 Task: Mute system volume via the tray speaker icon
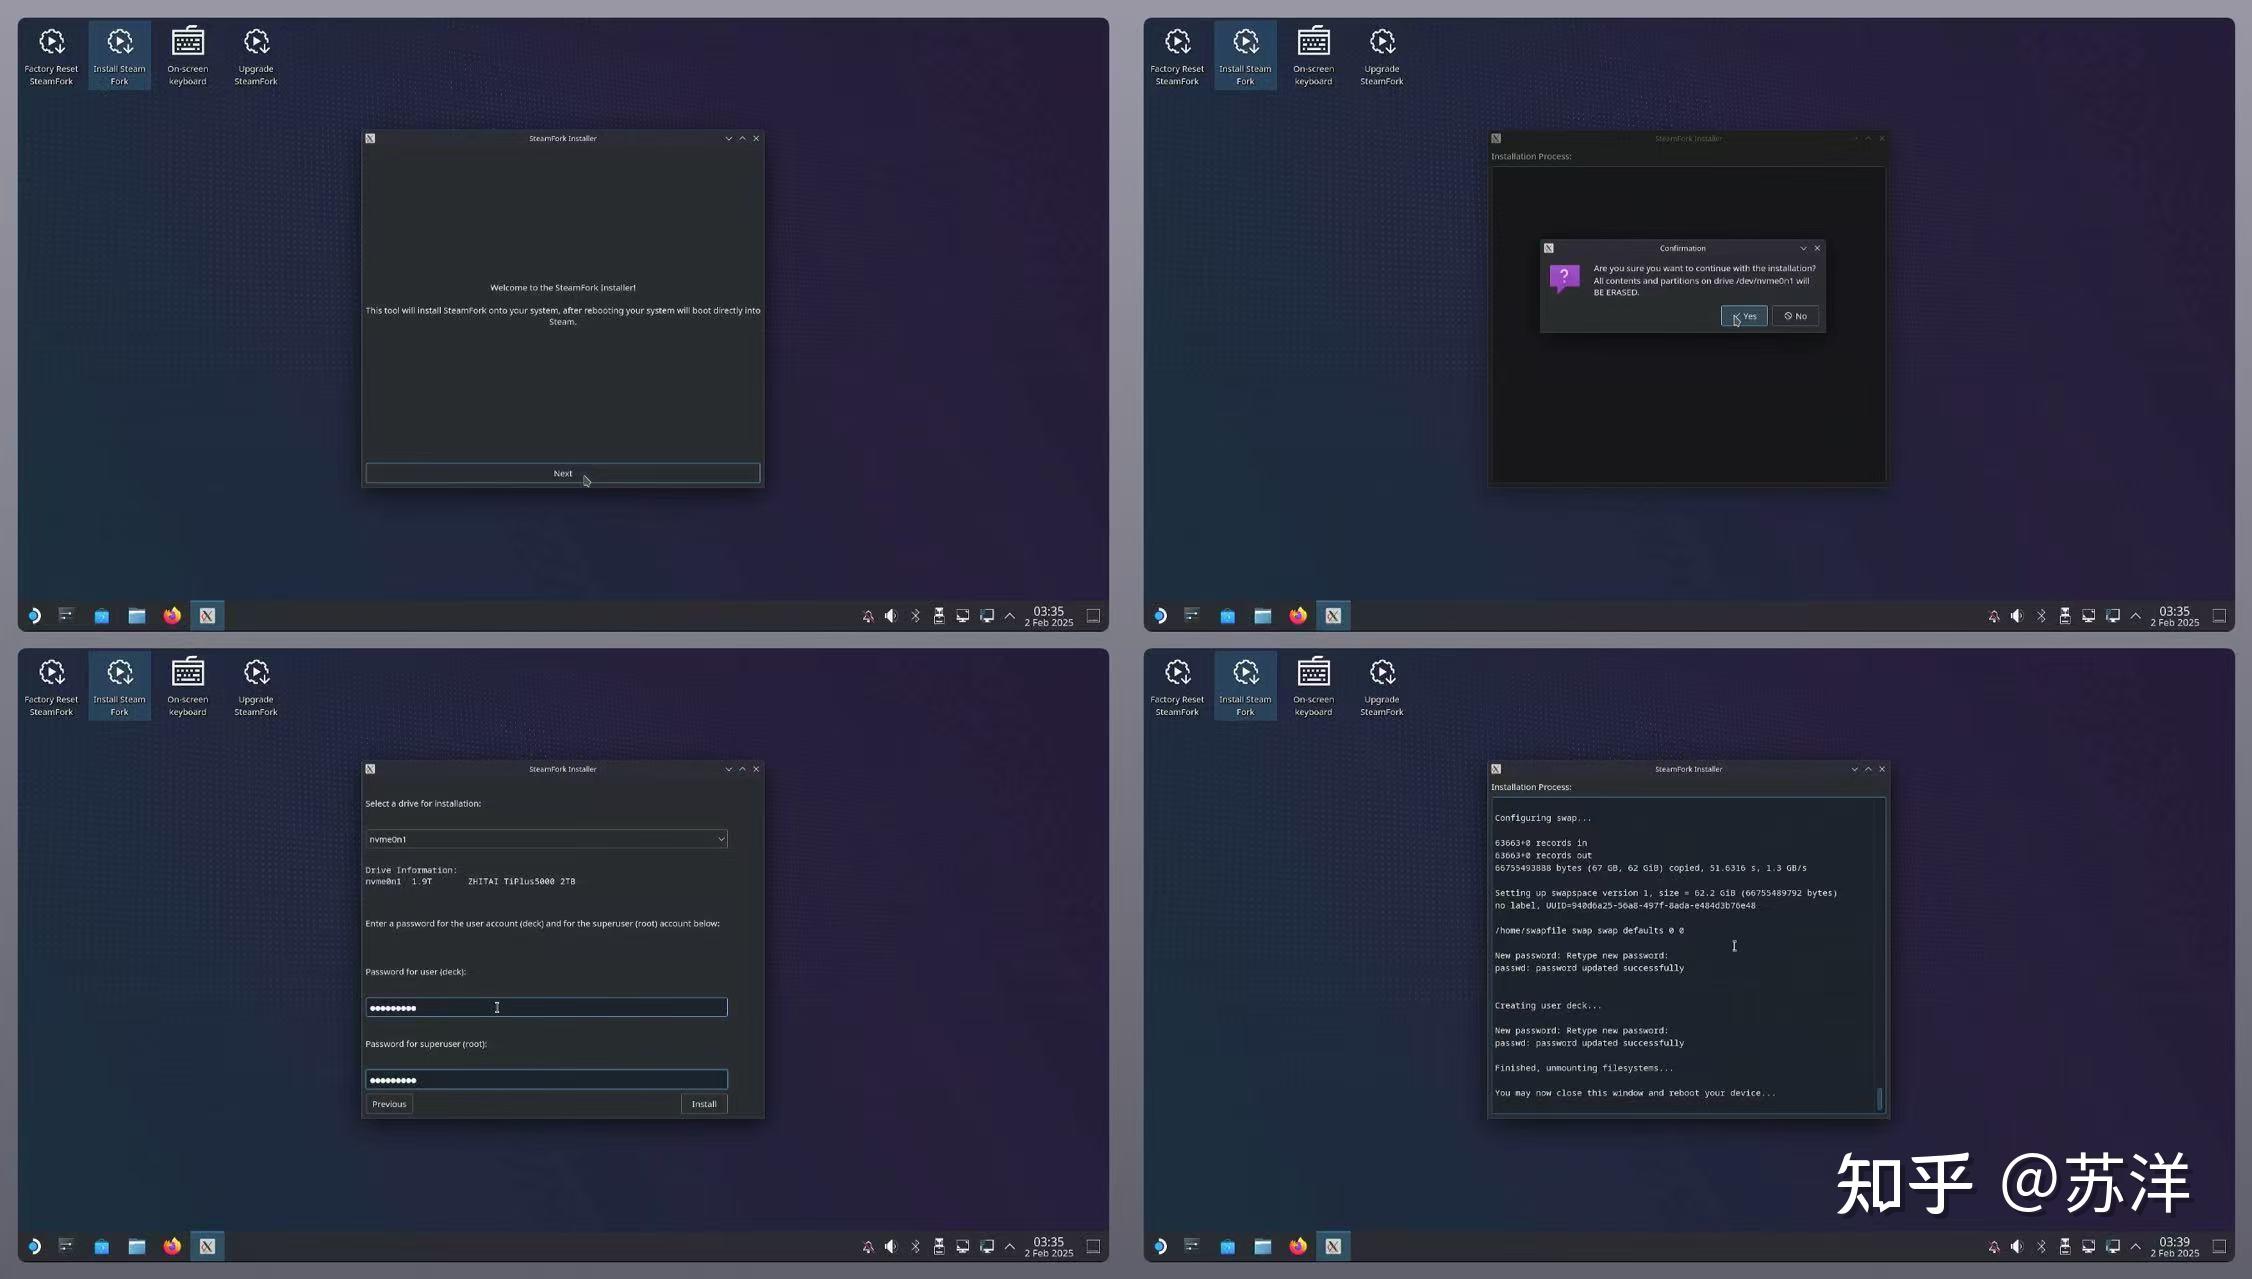890,616
